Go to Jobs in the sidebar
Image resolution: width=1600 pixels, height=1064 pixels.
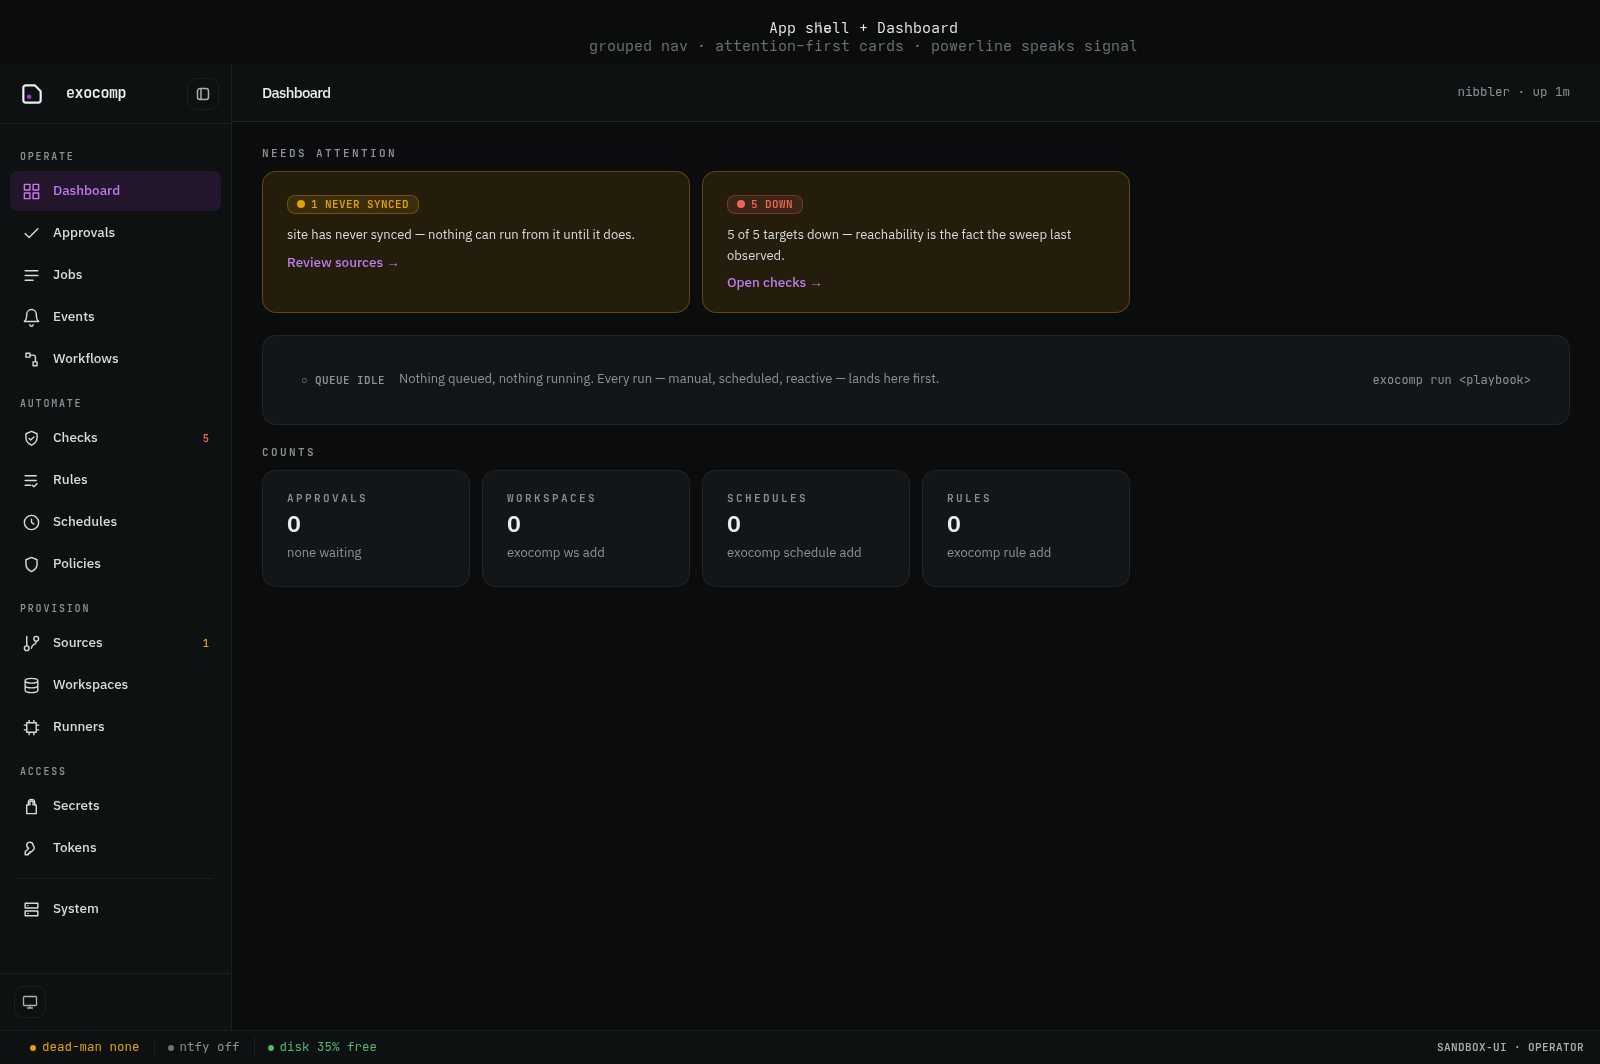point(115,275)
